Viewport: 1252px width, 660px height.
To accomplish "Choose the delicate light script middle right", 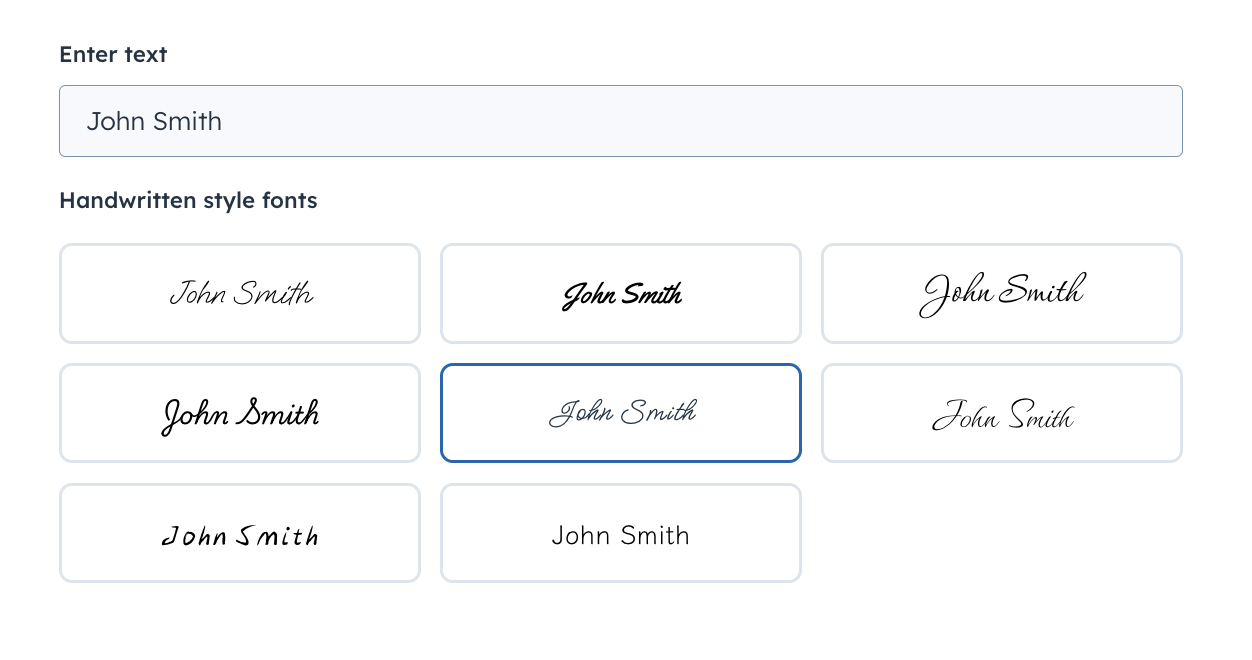I will 1001,413.
